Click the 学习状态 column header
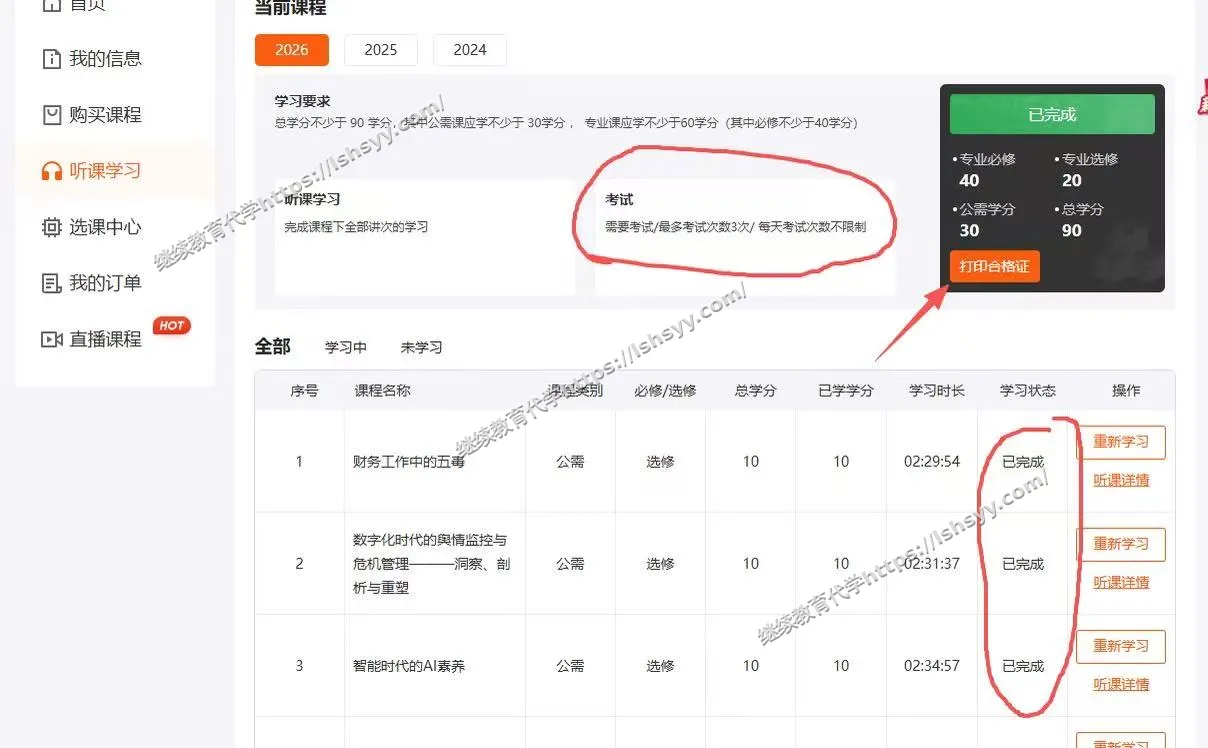The image size is (1208, 748). [1028, 391]
